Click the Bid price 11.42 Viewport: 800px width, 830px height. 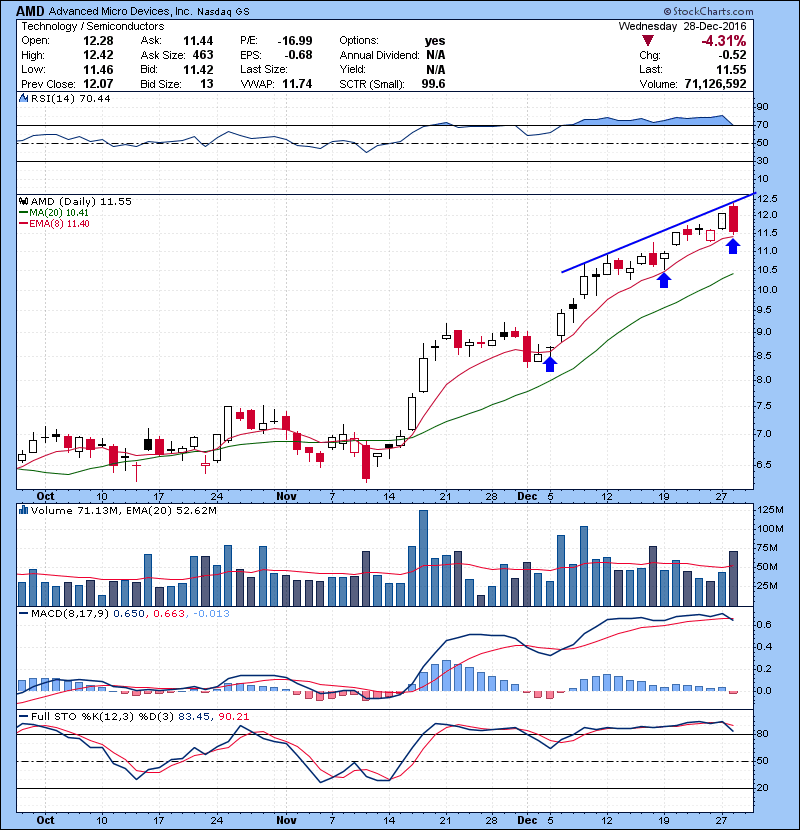[x=198, y=69]
